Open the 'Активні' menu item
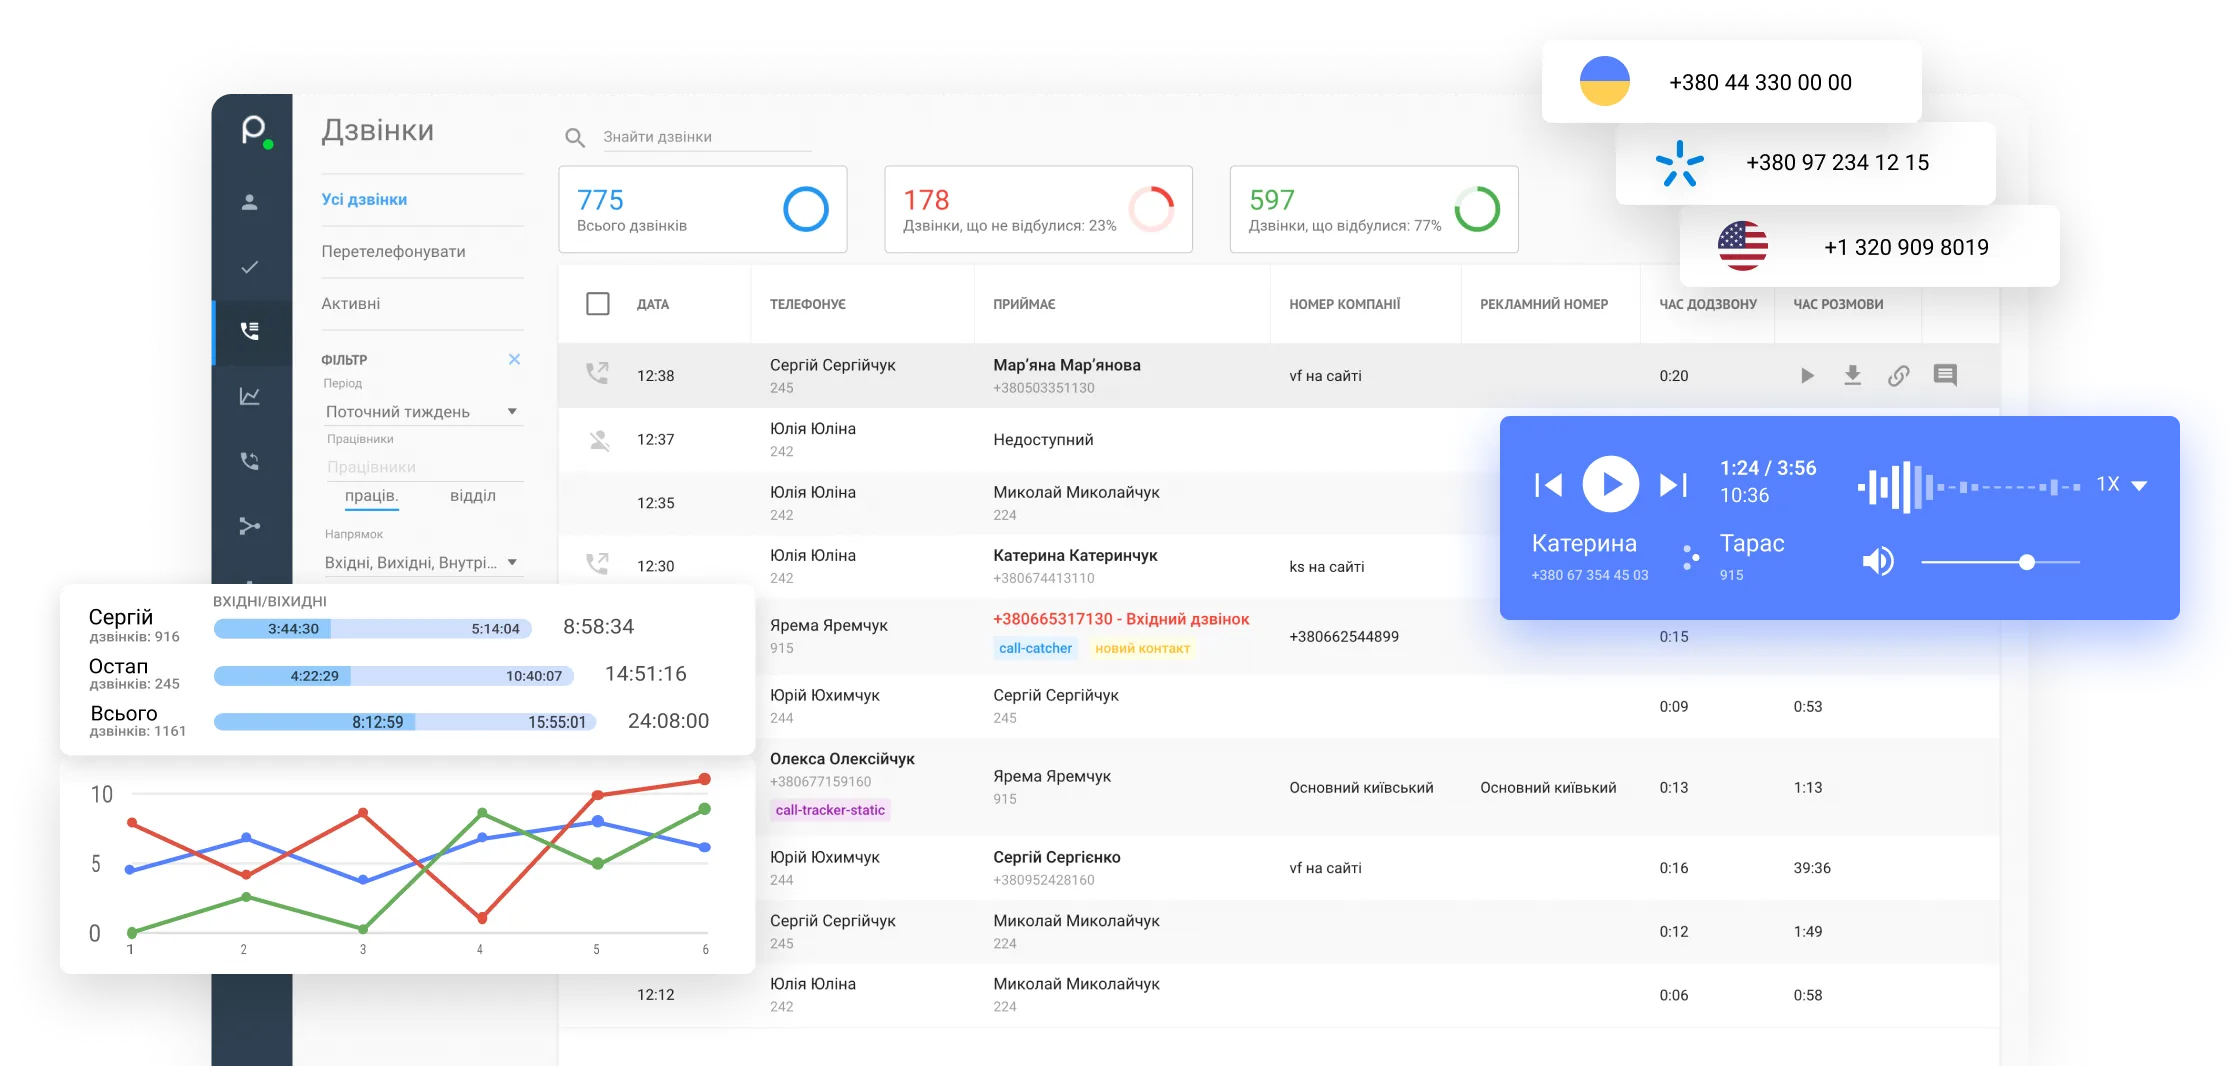The width and height of the screenshot is (2240, 1066). tap(351, 304)
